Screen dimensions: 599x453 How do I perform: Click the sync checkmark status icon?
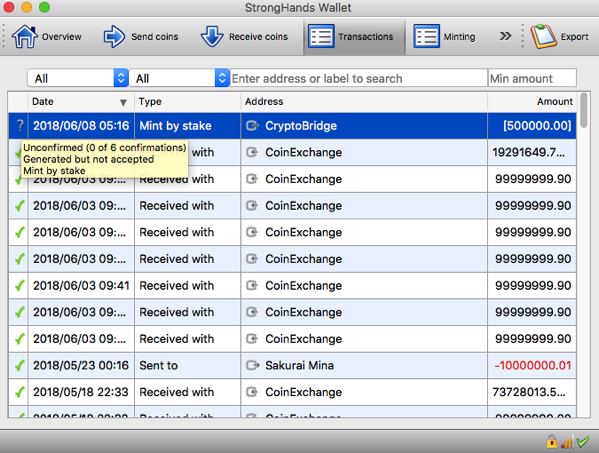(x=583, y=442)
